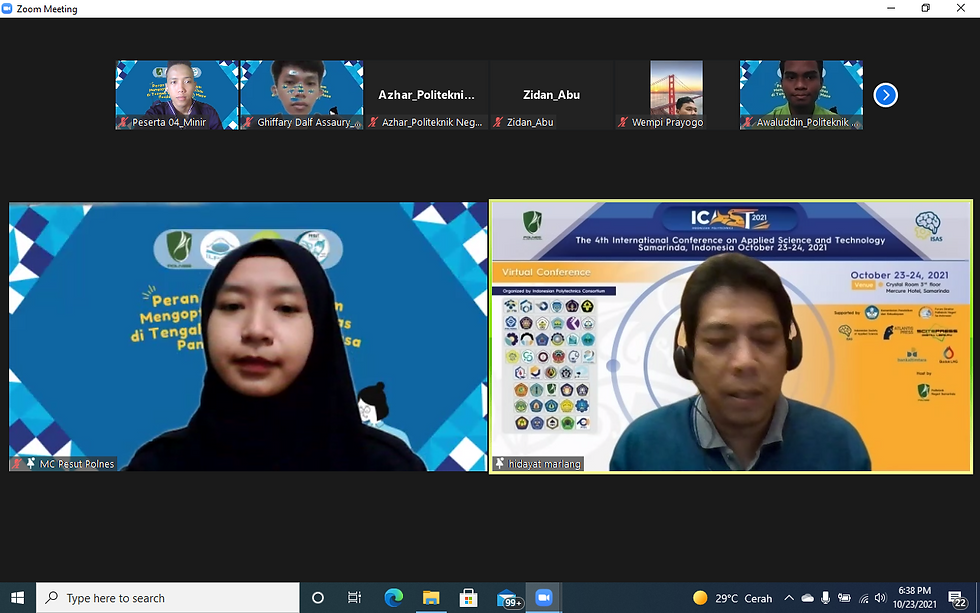
Task: Click the 'MC Resut Polnes' name label
Action: pyautogui.click(x=77, y=464)
